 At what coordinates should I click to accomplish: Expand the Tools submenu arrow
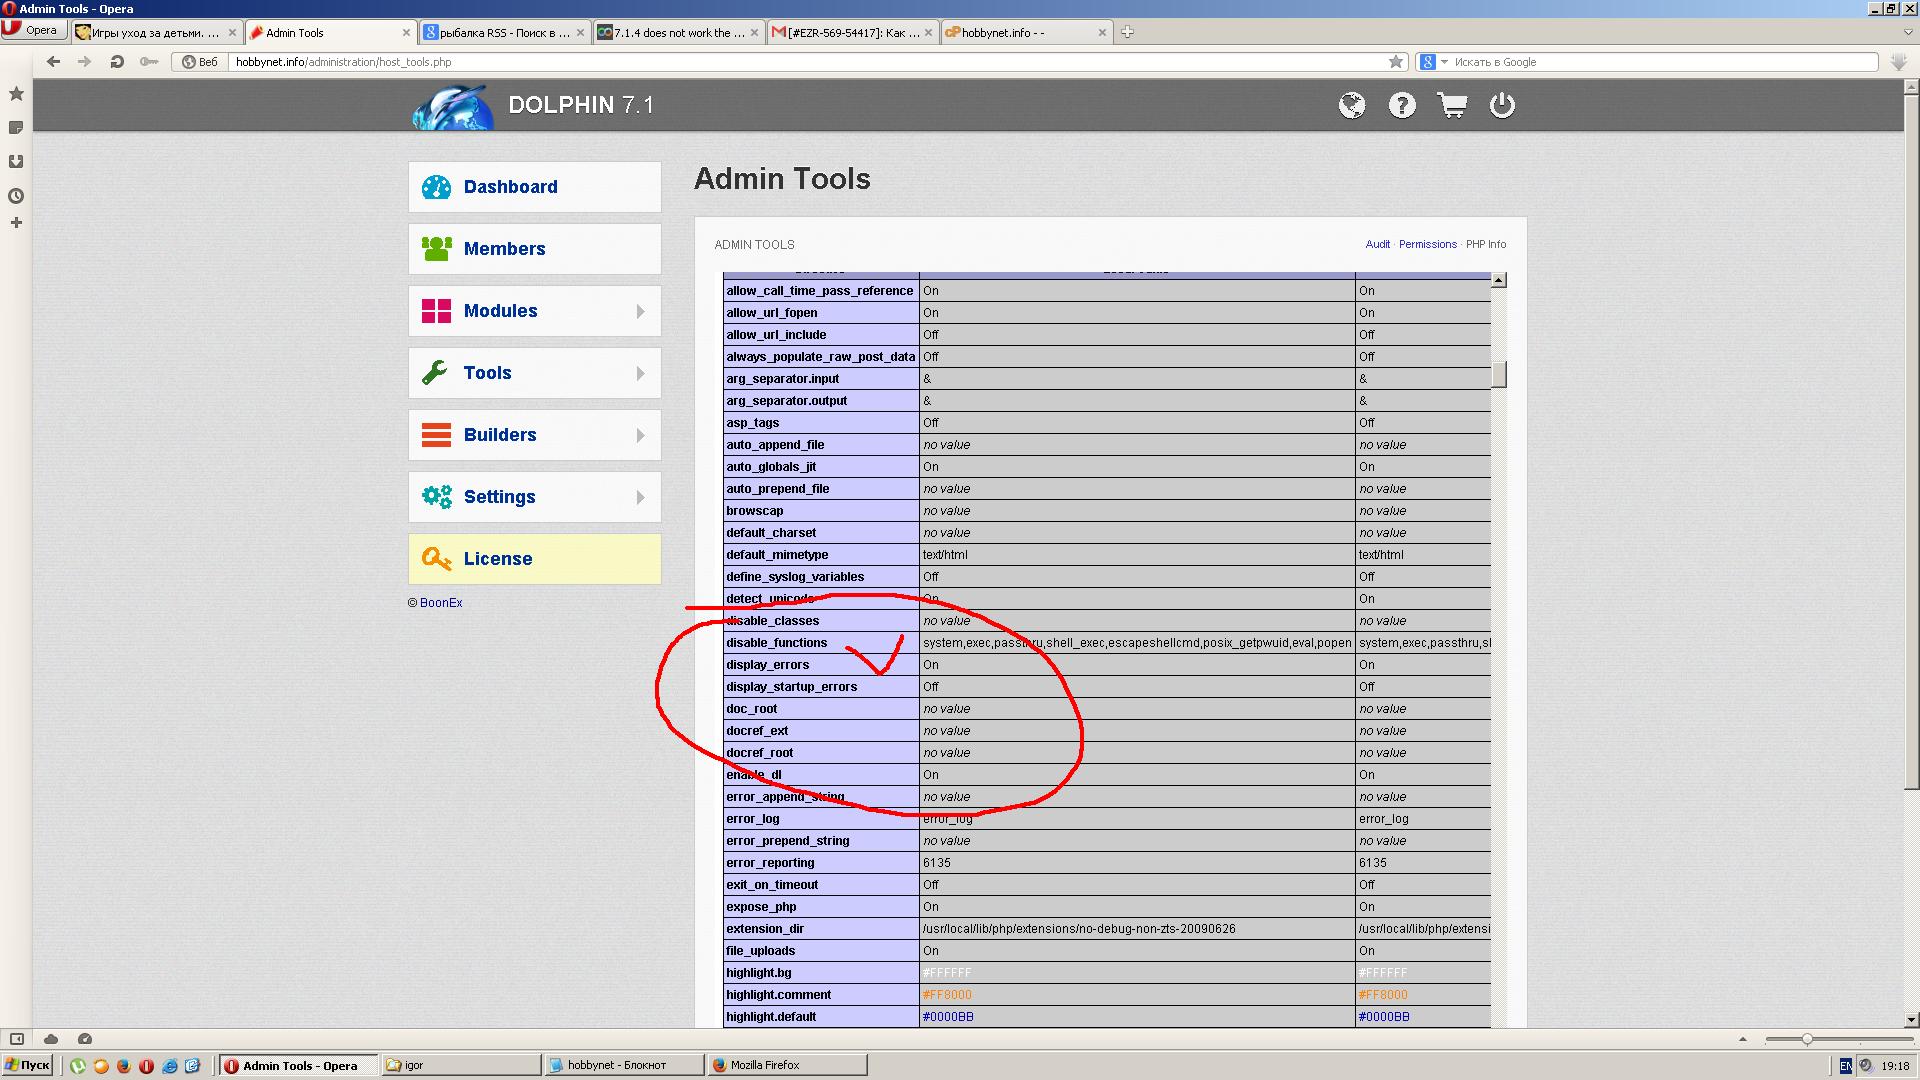pos(640,374)
